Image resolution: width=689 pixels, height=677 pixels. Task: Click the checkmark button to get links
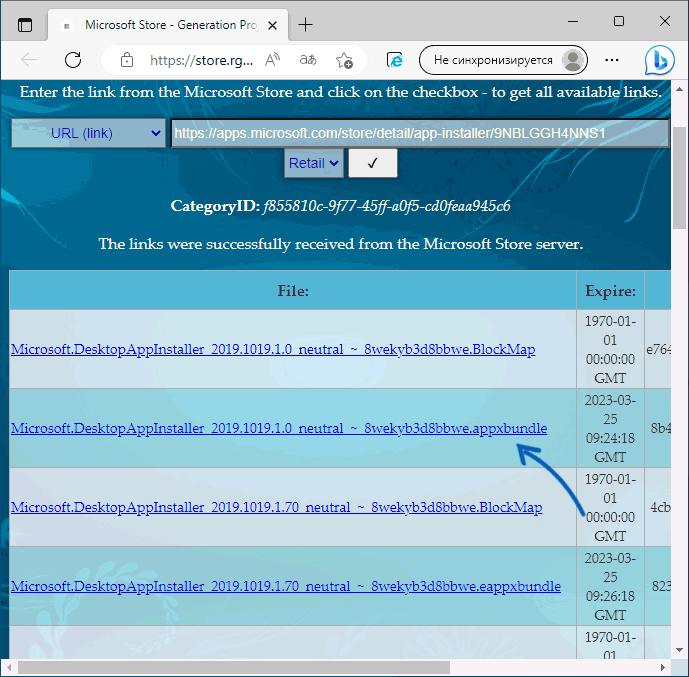372,163
